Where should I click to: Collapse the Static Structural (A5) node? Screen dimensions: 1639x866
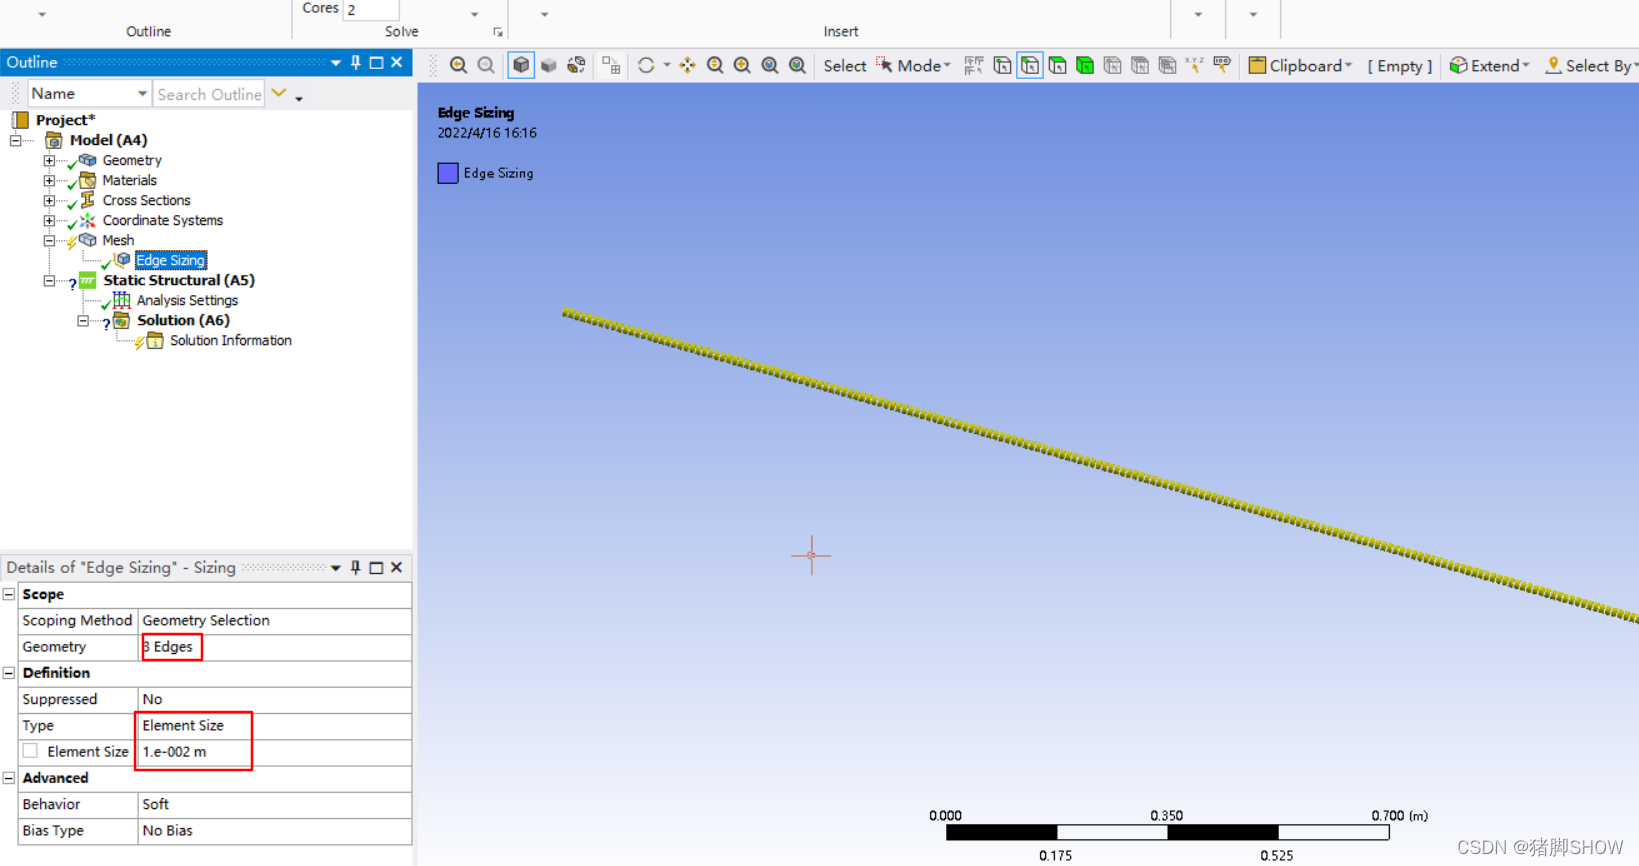[x=49, y=281]
